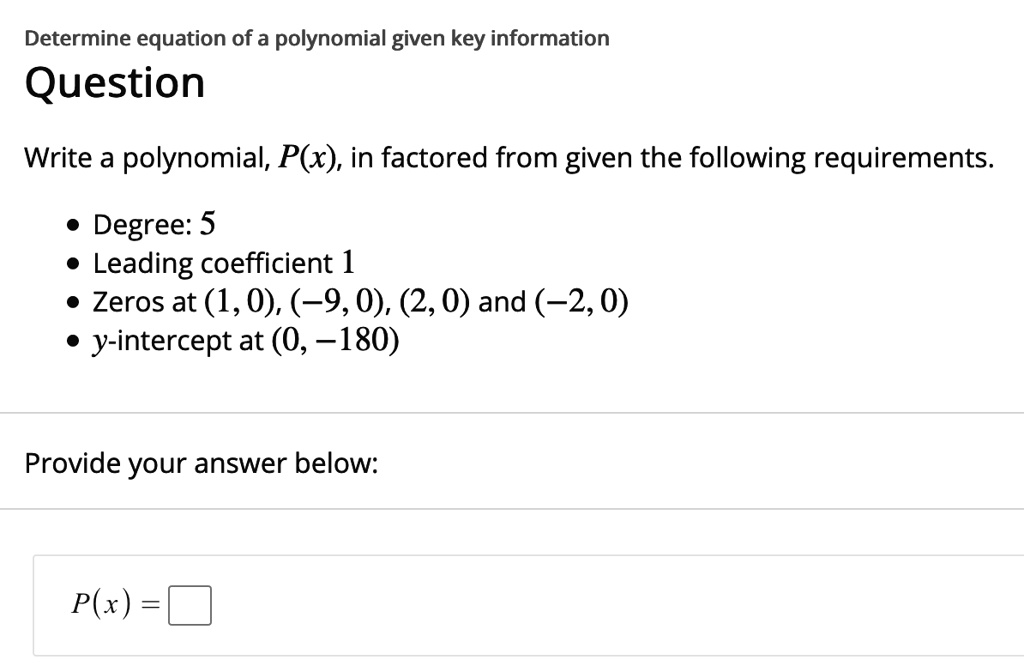This screenshot has width=1024, height=666.
Task: Click the 'Provide your answer below' label
Action: click(201, 463)
